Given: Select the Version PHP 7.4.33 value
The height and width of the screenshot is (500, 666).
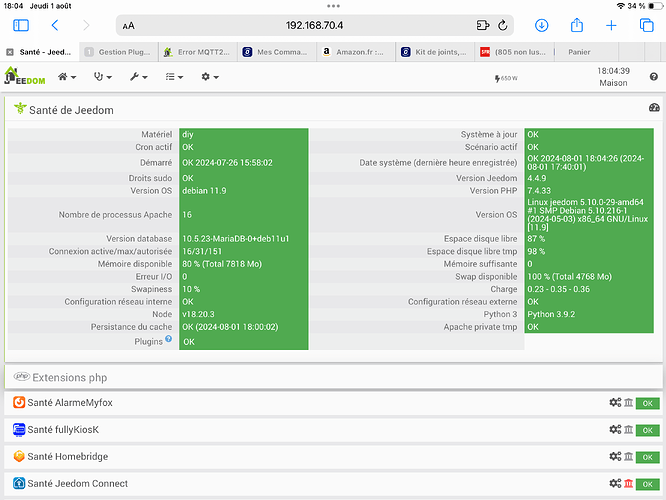Looking at the screenshot, I should (x=539, y=191).
